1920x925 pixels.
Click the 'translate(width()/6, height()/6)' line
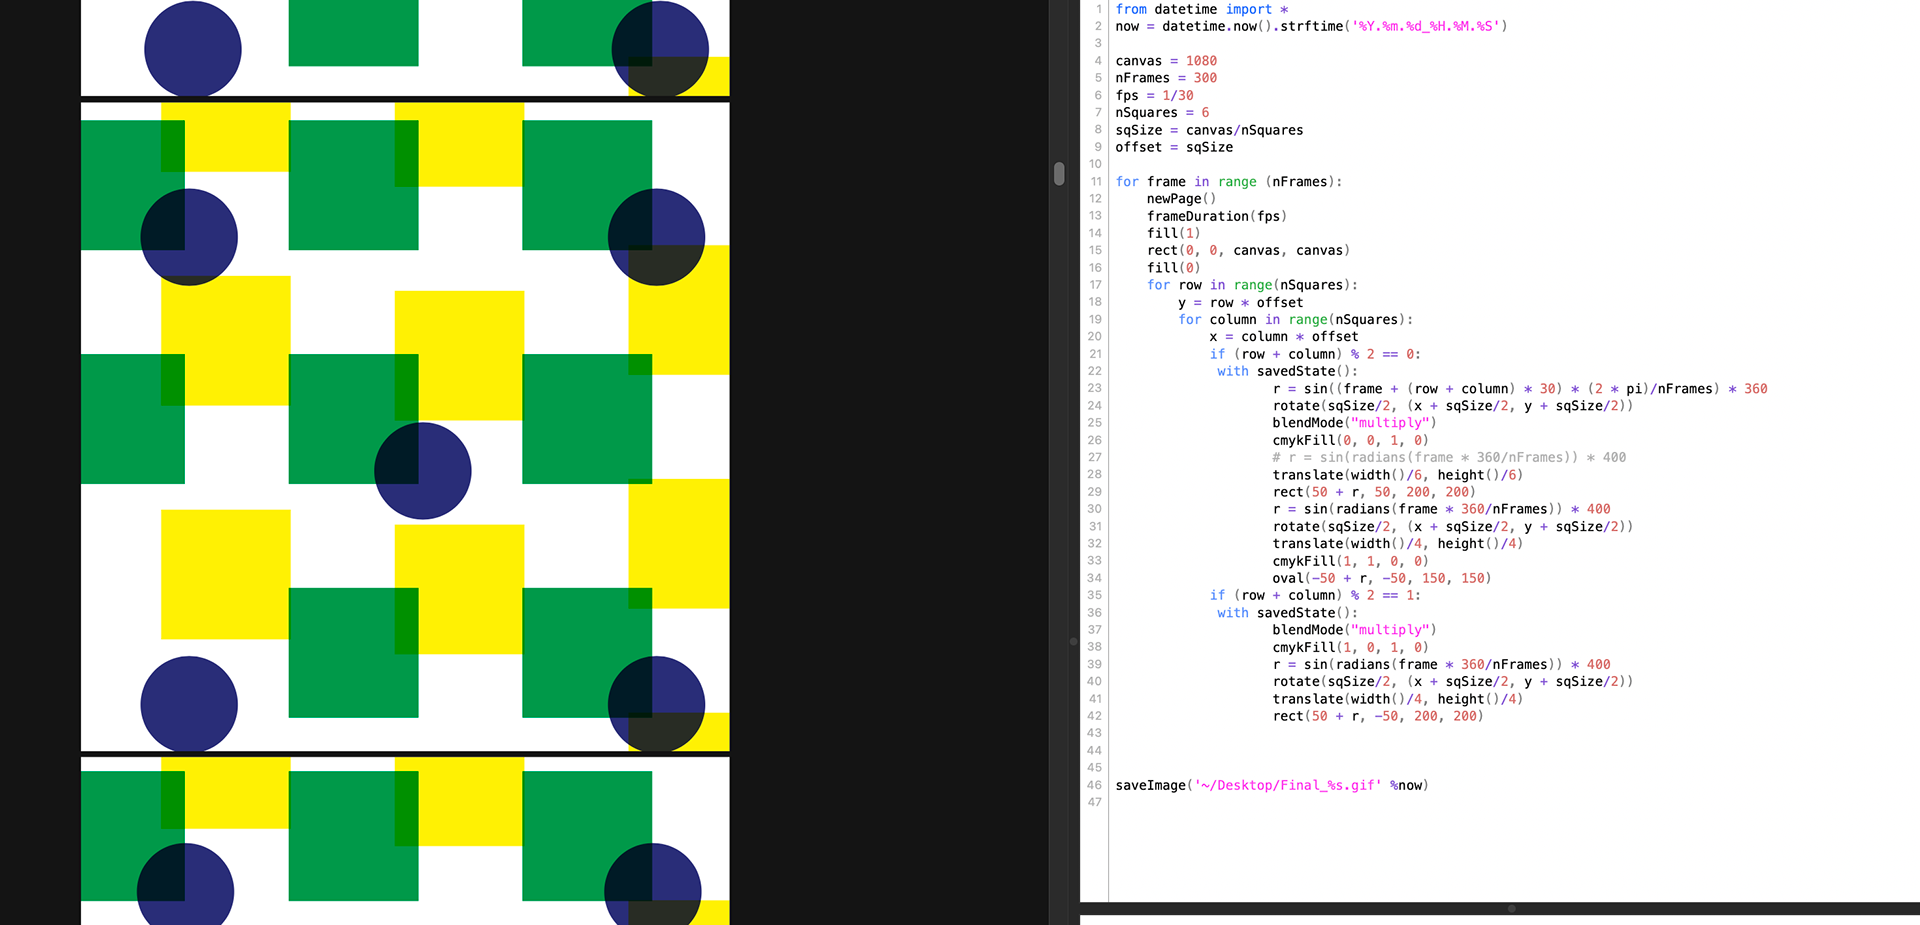tap(1397, 475)
